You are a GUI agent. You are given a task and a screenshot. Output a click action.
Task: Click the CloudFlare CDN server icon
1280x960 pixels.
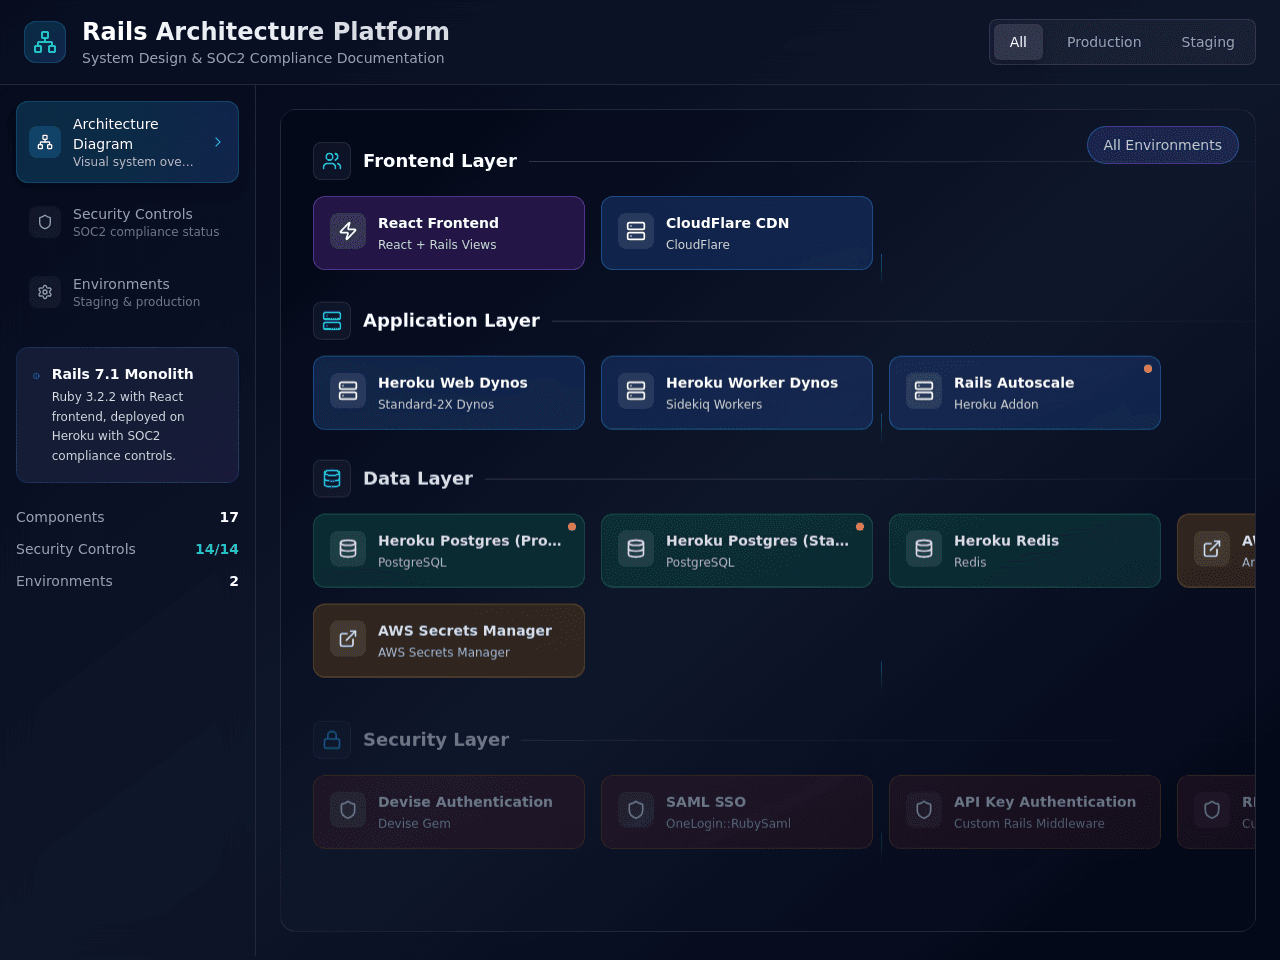point(636,231)
